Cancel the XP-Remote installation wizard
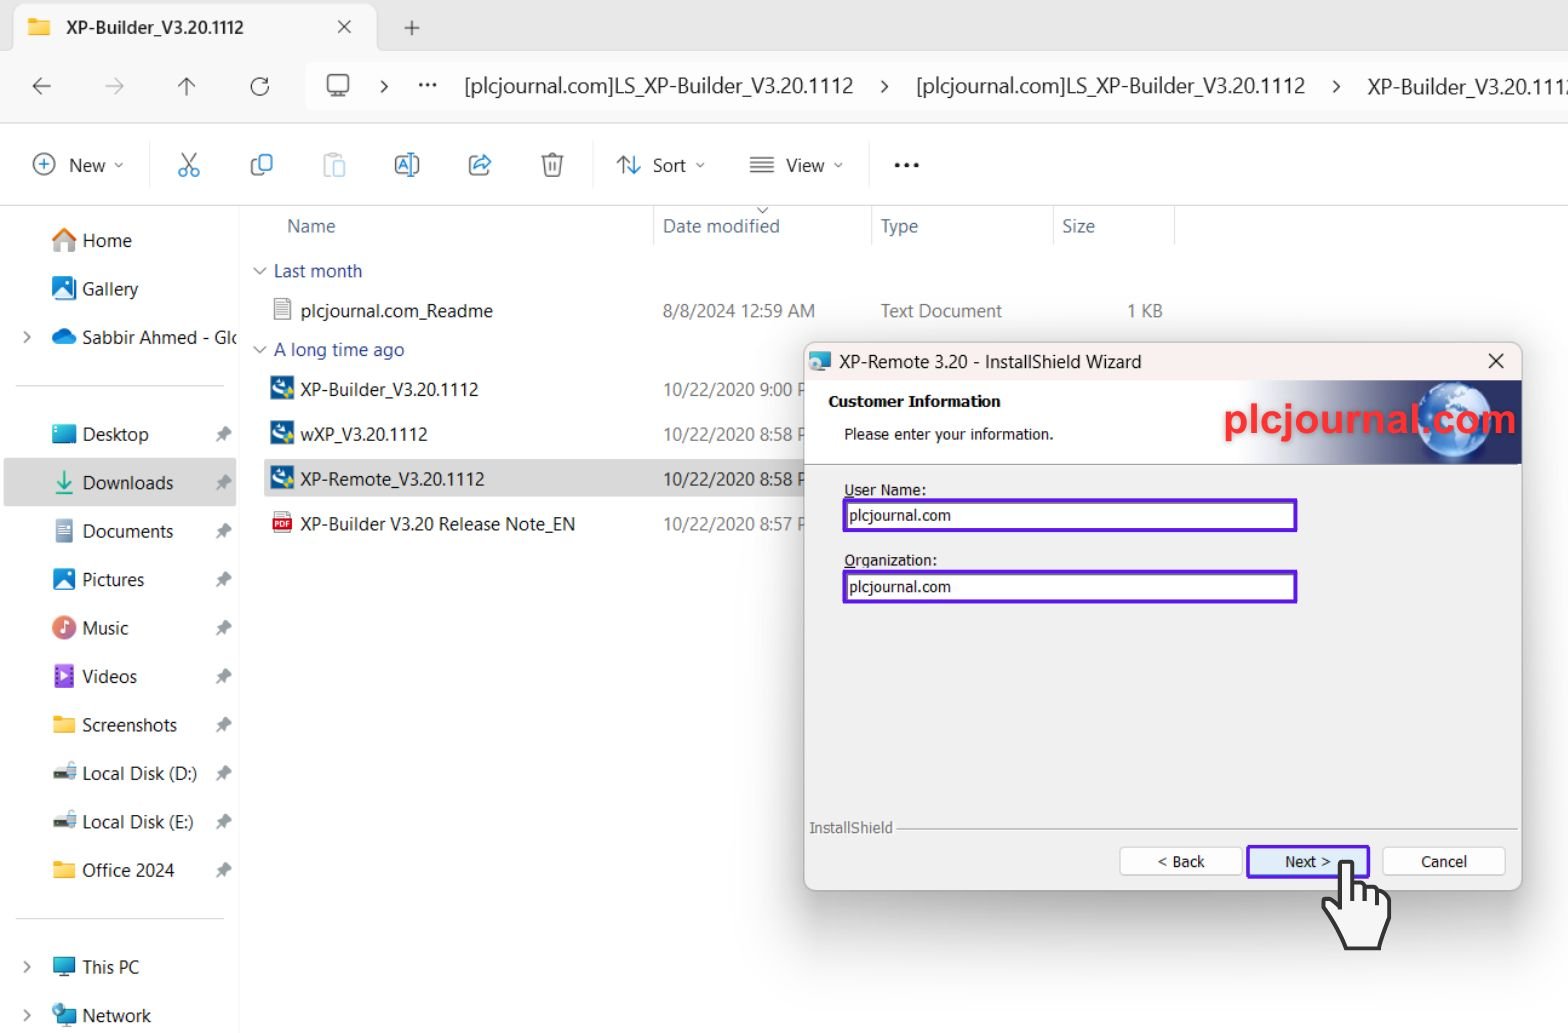 1443,861
